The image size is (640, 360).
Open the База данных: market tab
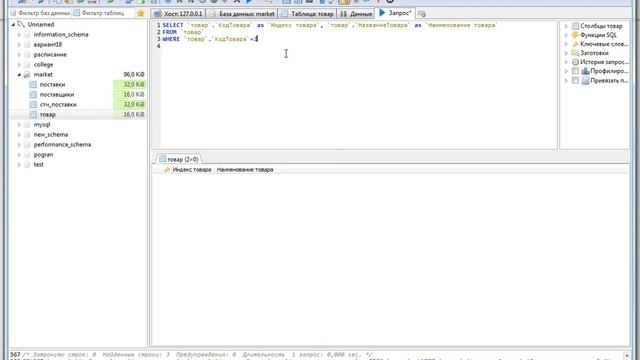(x=242, y=14)
